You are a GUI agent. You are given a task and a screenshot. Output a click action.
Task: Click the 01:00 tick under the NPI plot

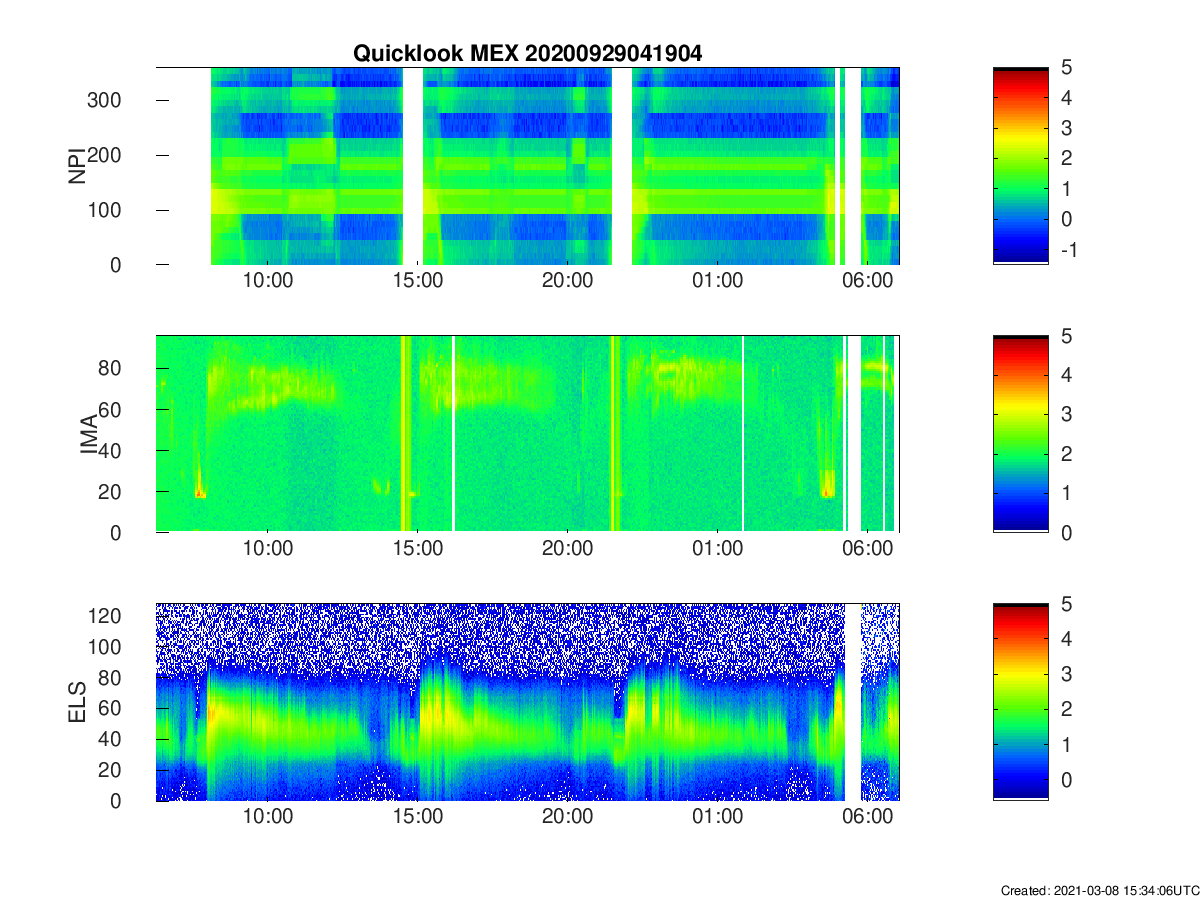coord(717,281)
